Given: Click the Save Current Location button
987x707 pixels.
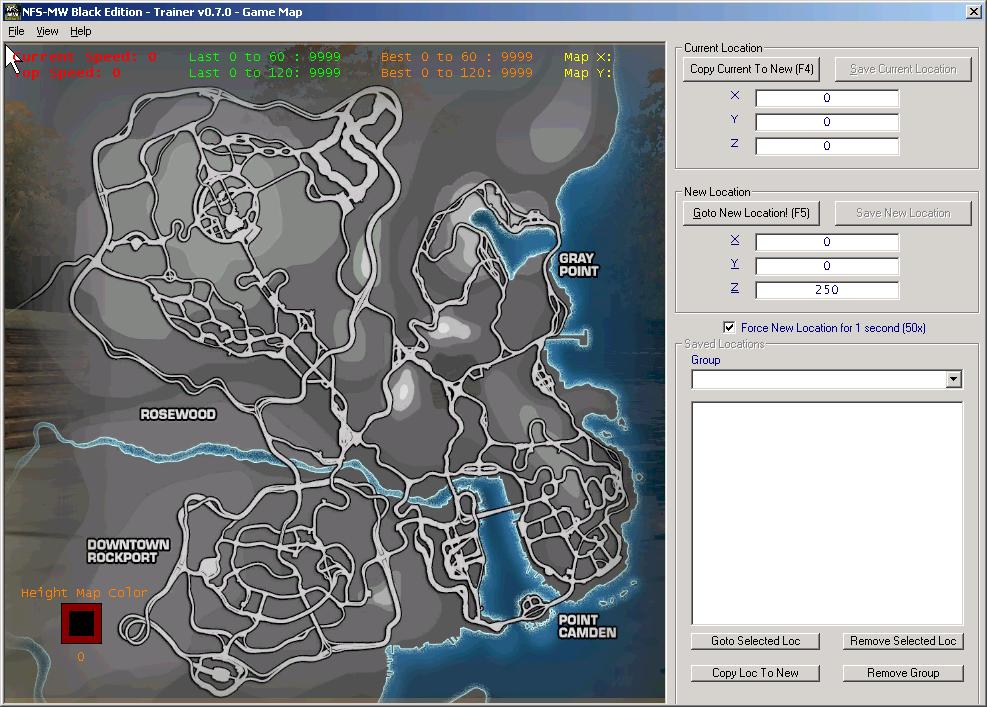Looking at the screenshot, I should pos(902,69).
